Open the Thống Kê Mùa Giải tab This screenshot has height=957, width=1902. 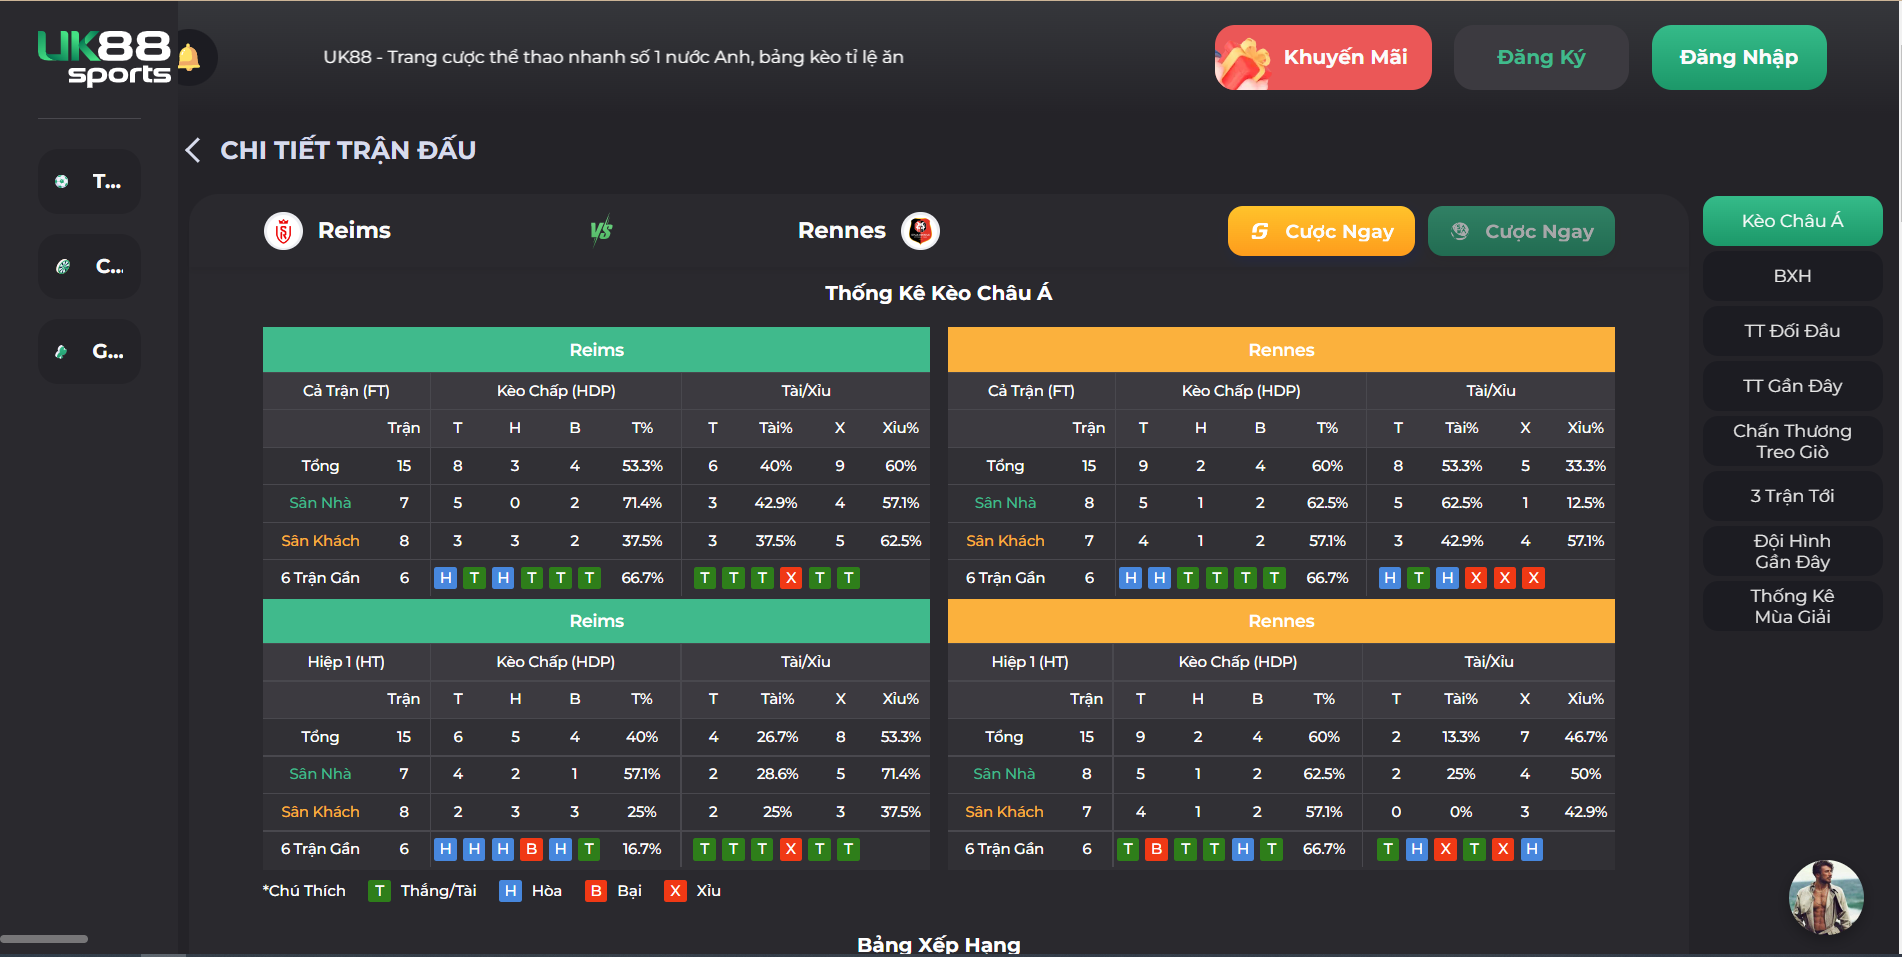(1792, 606)
